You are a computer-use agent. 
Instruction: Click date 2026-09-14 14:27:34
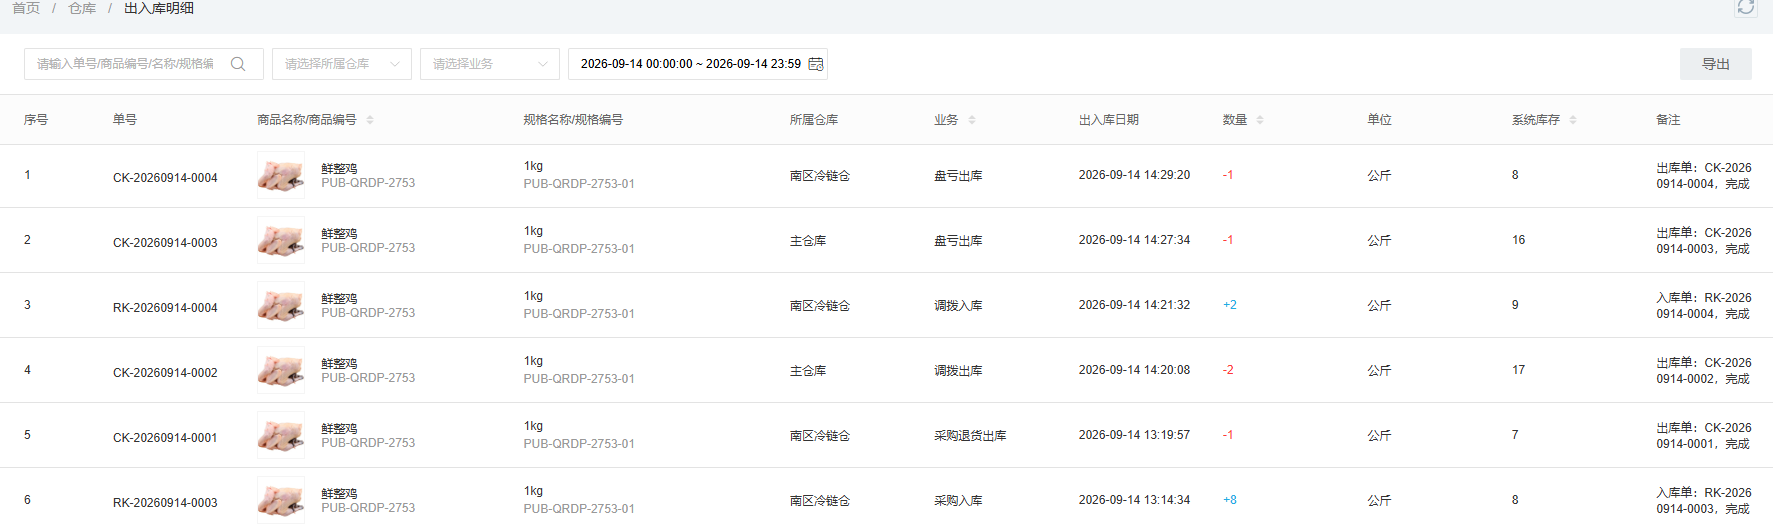(1134, 240)
